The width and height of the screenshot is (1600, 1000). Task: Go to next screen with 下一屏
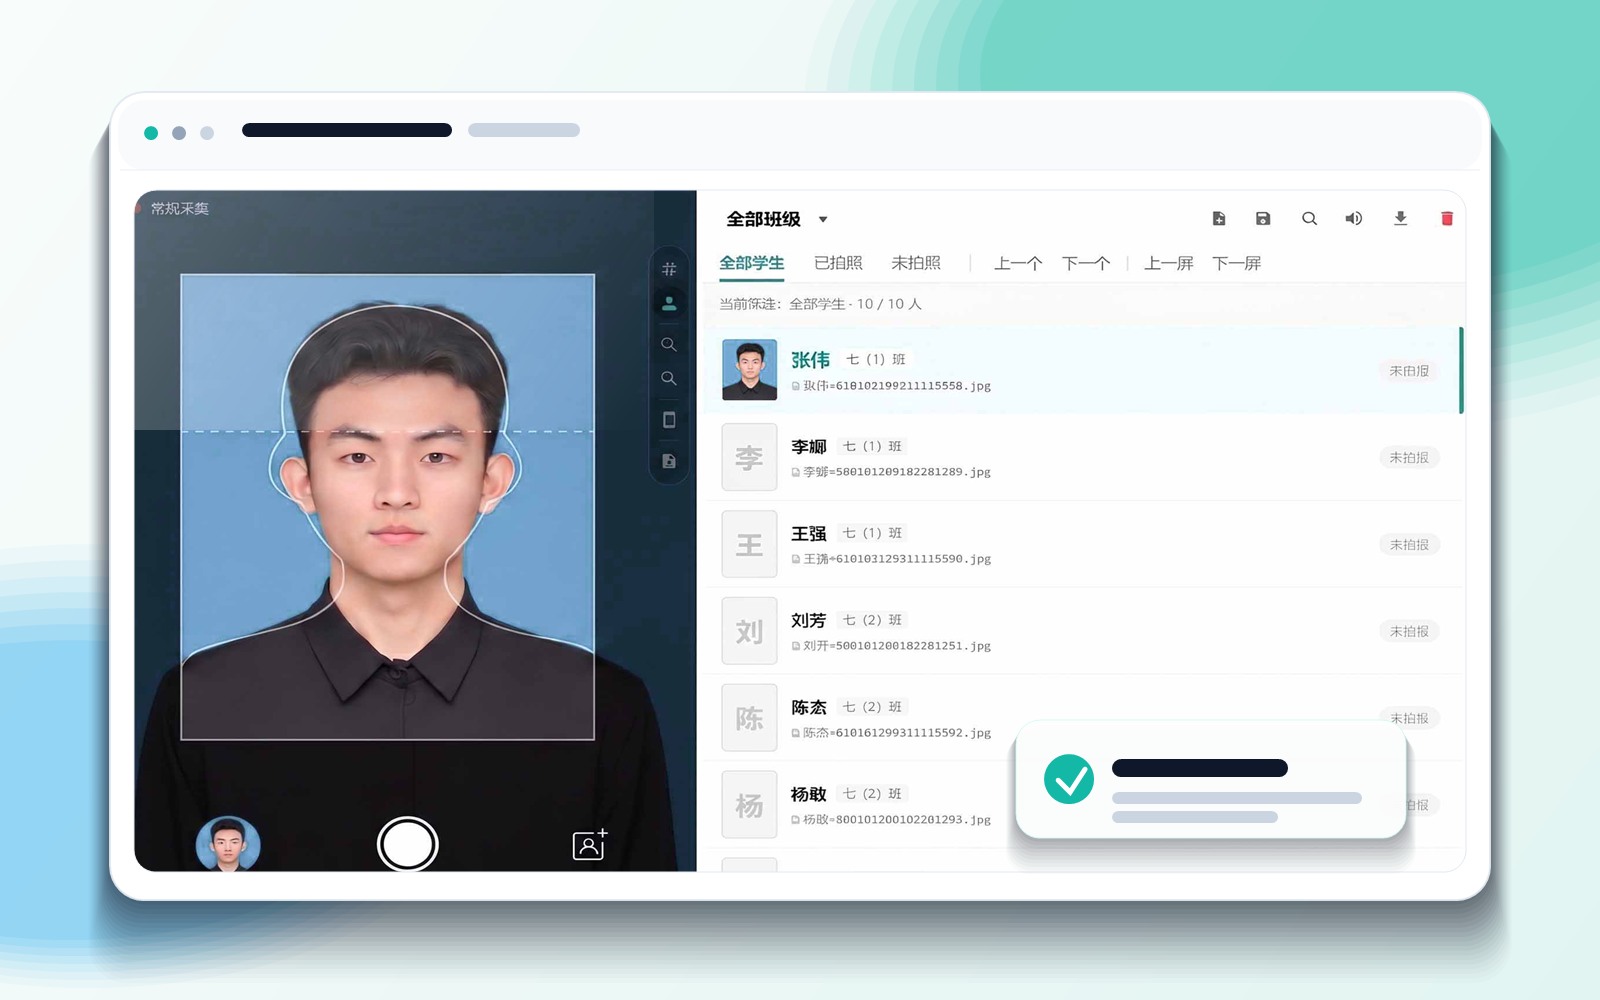[1237, 264]
